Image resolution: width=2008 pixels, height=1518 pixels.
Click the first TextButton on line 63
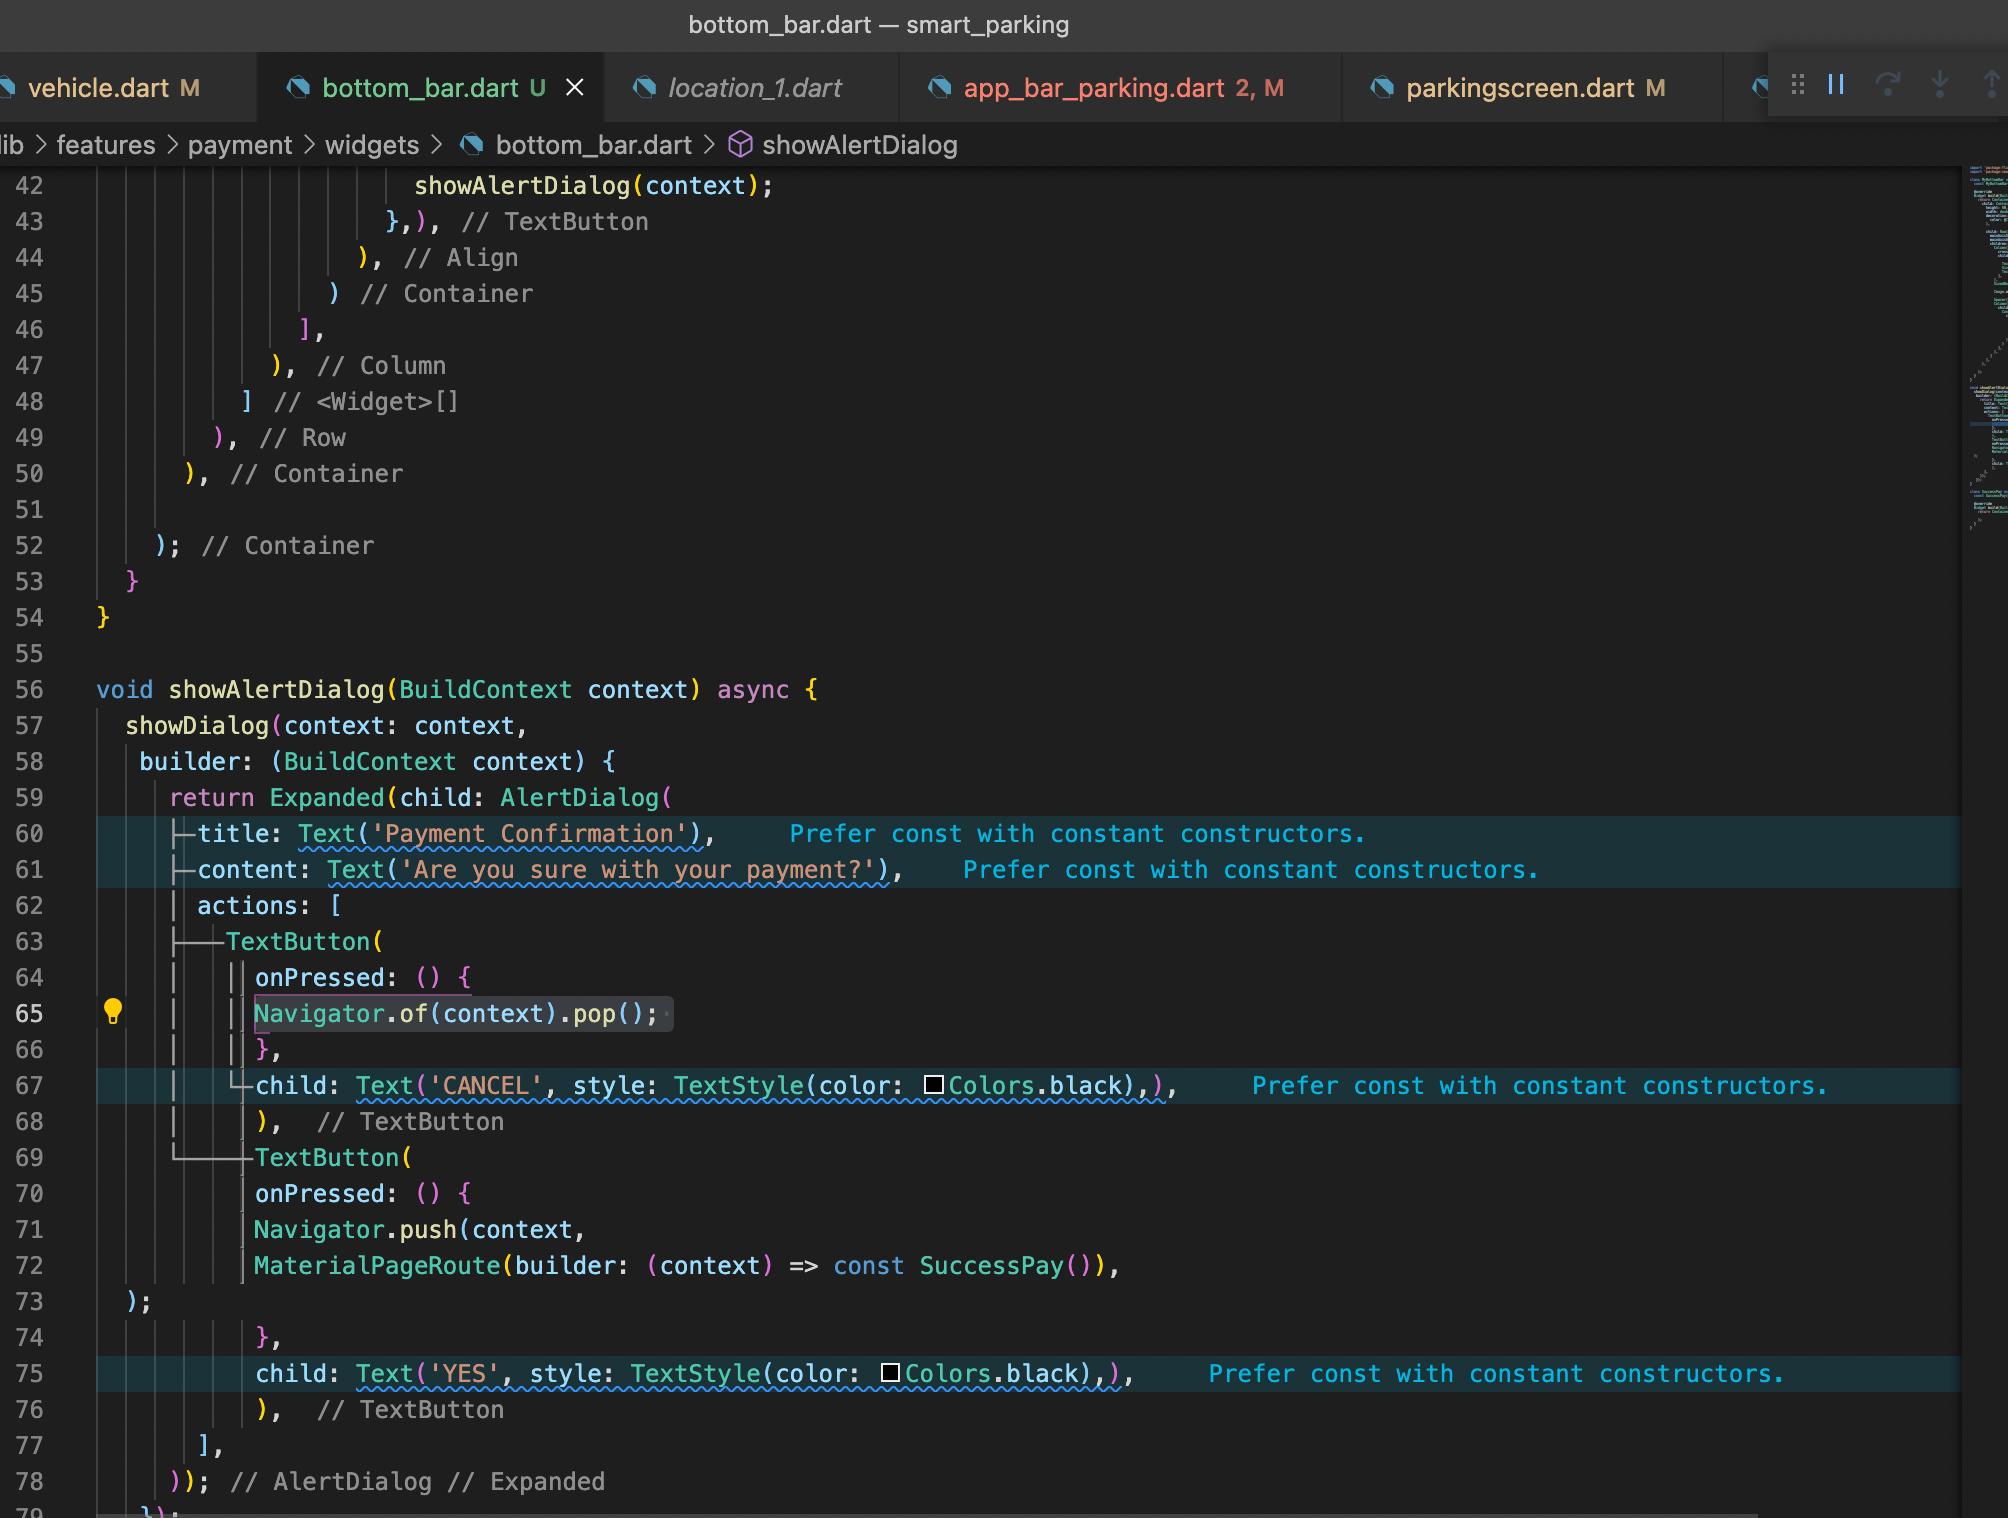298,941
